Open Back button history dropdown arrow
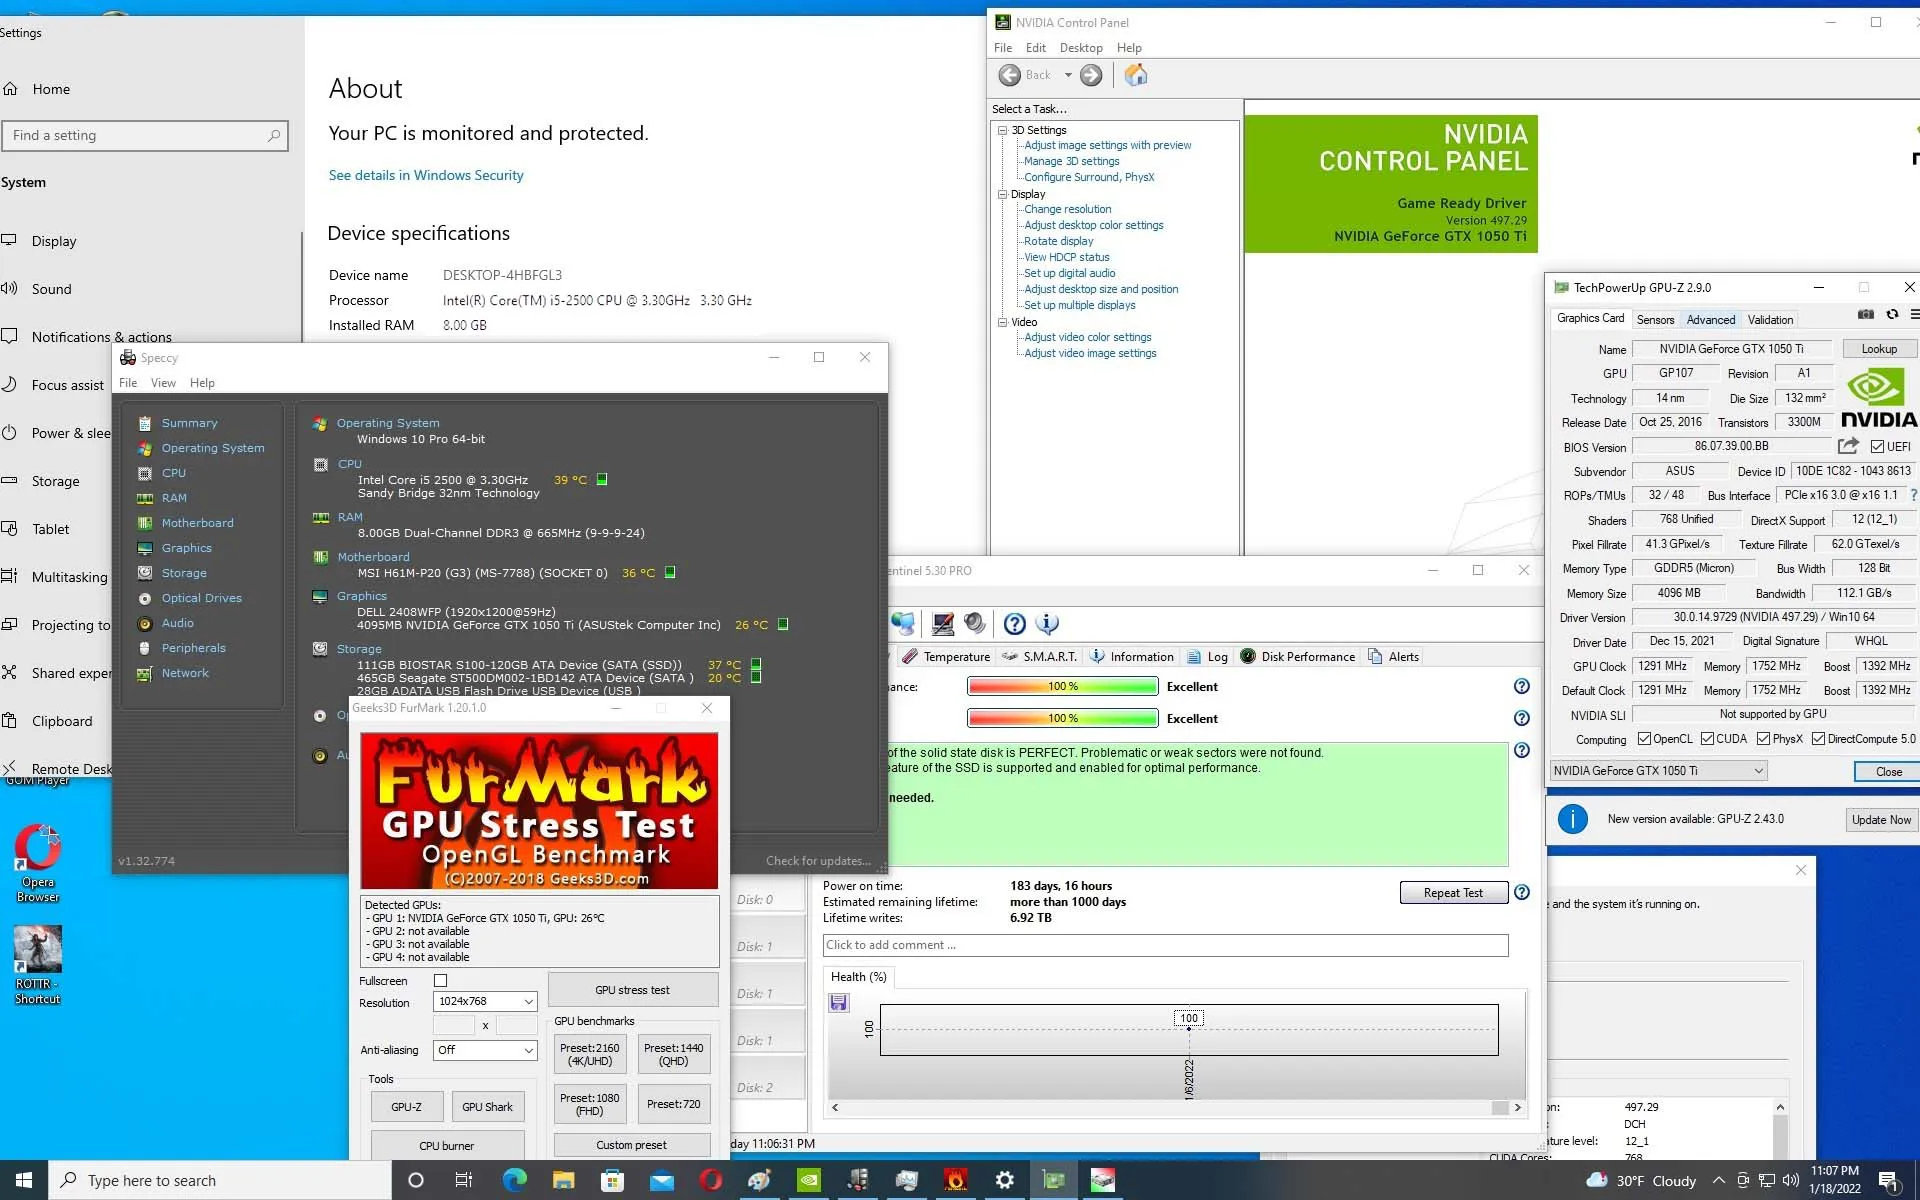The height and width of the screenshot is (1200, 1920). [1068, 75]
